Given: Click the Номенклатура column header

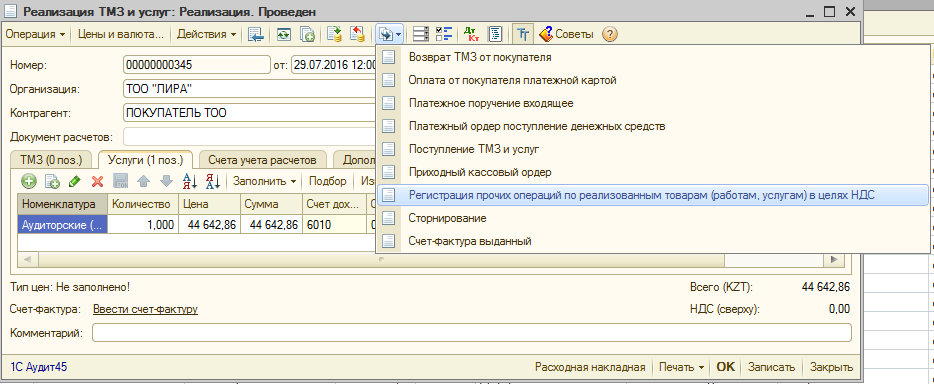Looking at the screenshot, I should (x=63, y=204).
